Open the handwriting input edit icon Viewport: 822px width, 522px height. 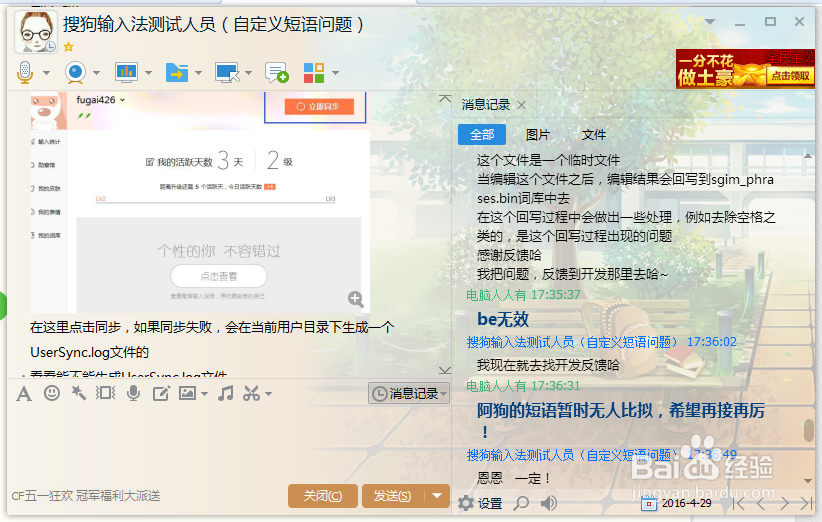[161, 393]
